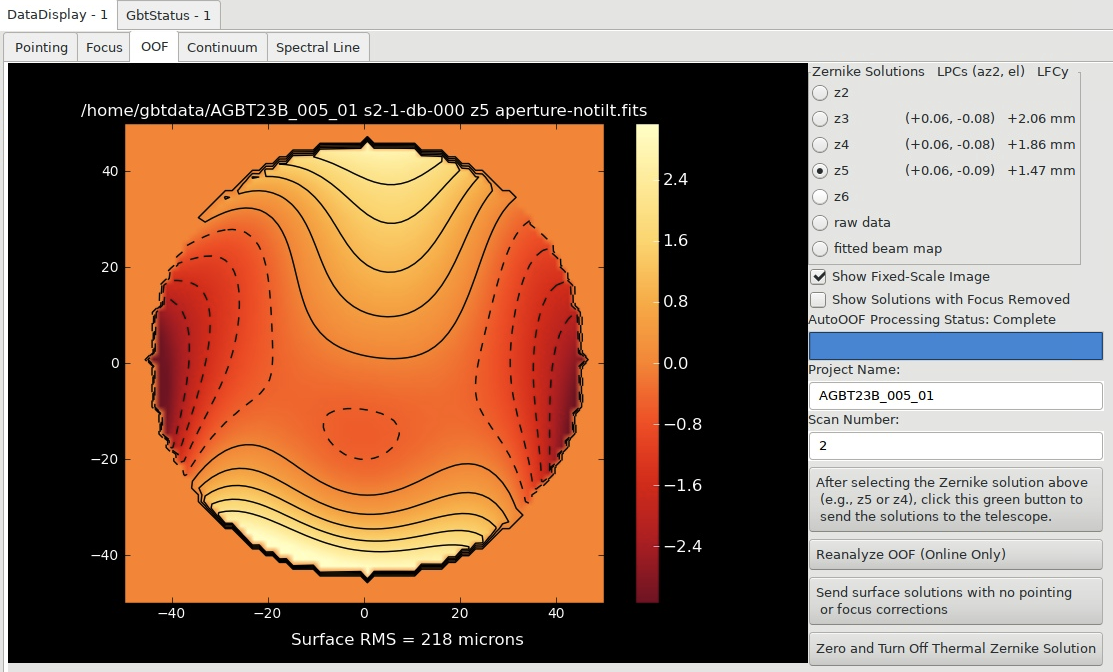Select the OOF tab
The image size is (1113, 672).
[x=154, y=47]
